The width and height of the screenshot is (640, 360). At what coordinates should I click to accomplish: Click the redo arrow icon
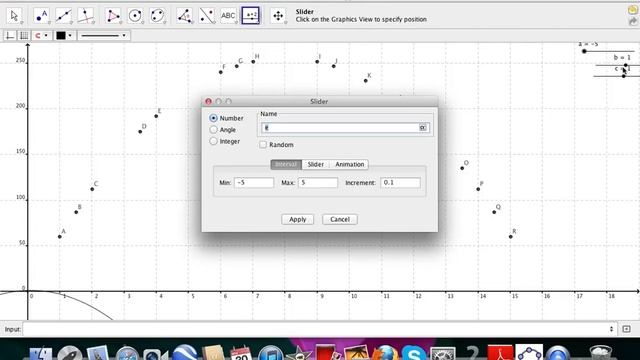633,22
